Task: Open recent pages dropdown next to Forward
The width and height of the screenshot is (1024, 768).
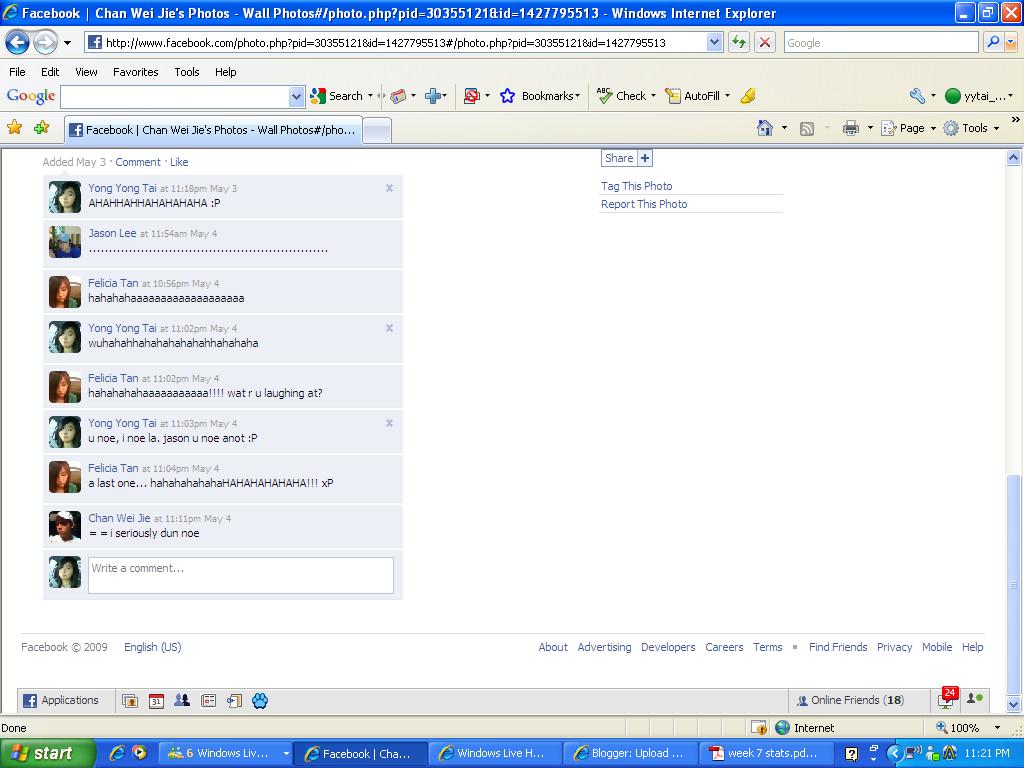Action: pos(67,43)
